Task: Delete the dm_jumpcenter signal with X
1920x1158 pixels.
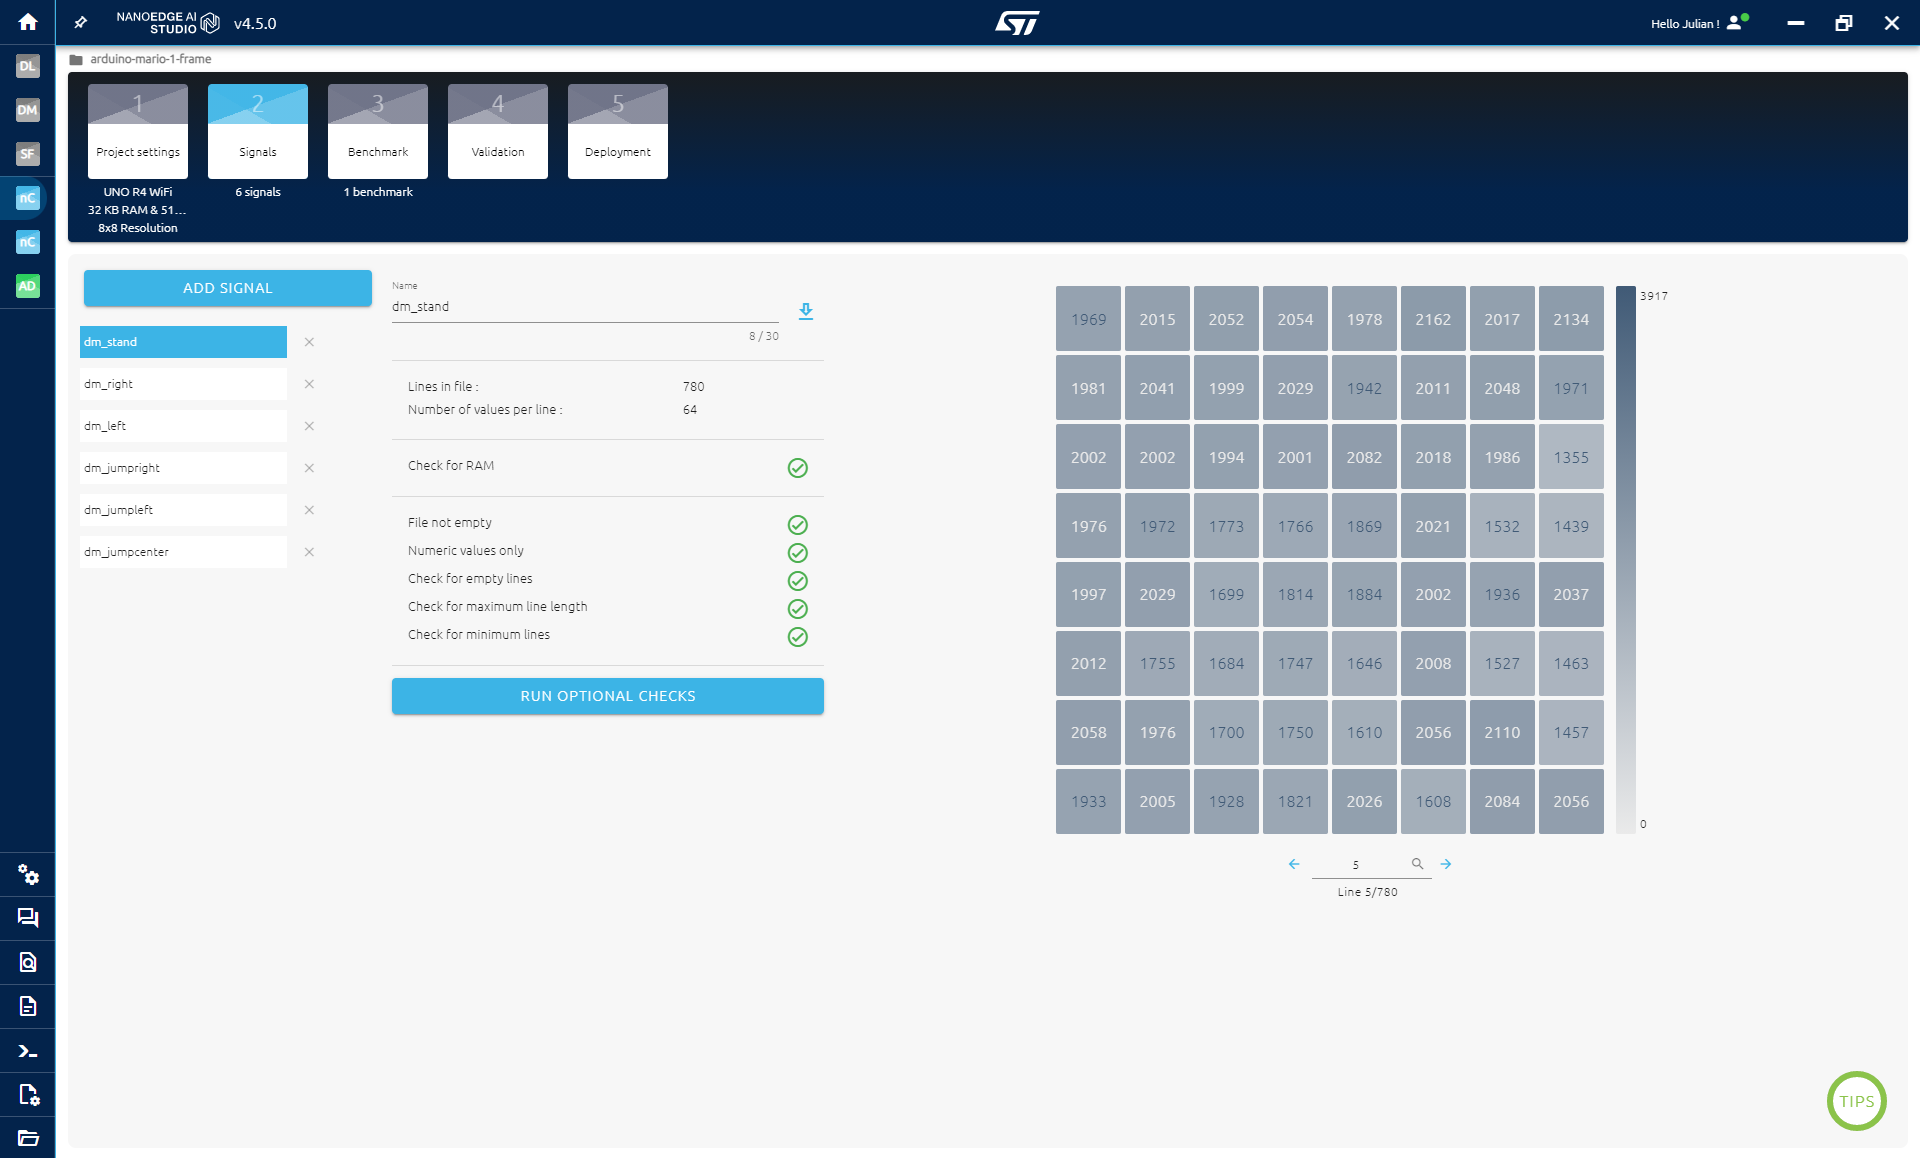Action: (309, 552)
